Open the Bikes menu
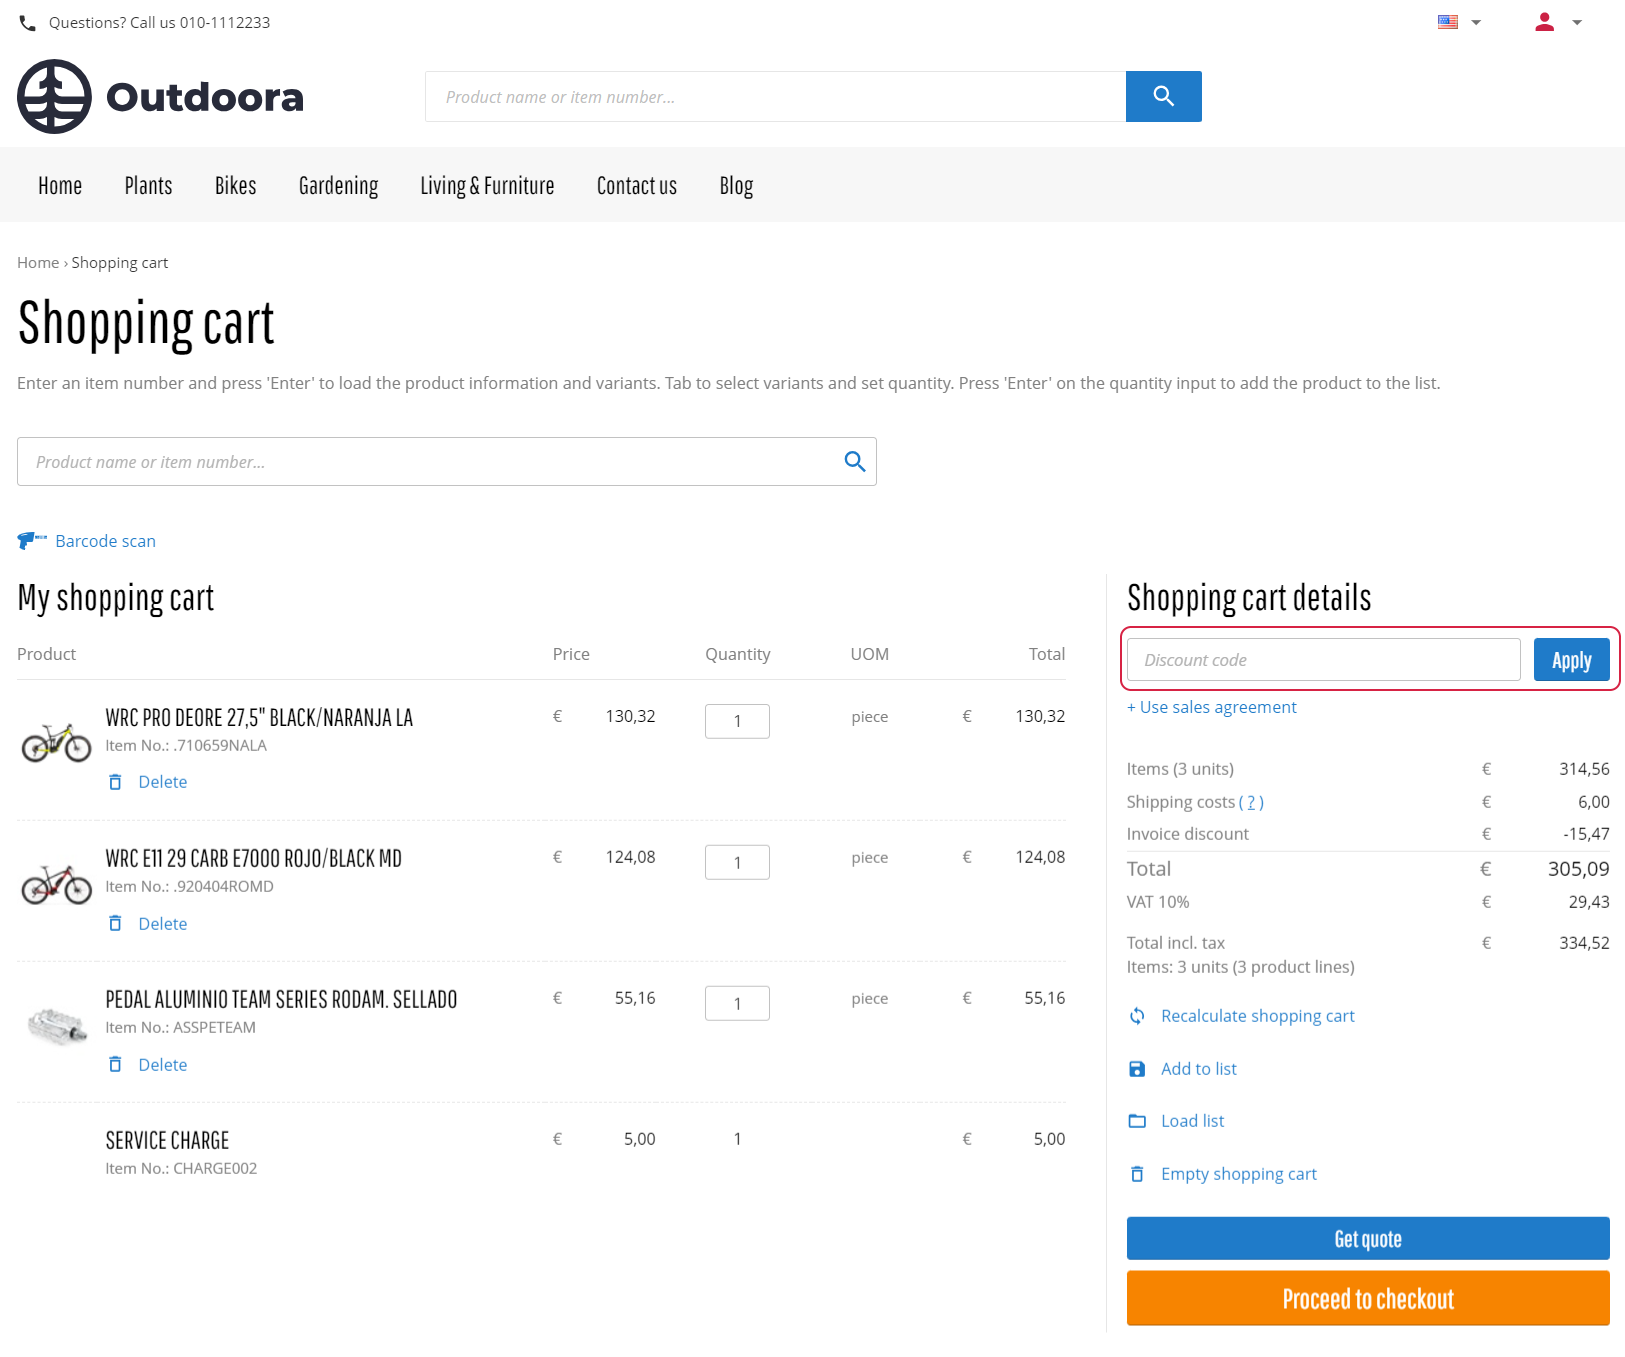1625x1357 pixels. [236, 186]
